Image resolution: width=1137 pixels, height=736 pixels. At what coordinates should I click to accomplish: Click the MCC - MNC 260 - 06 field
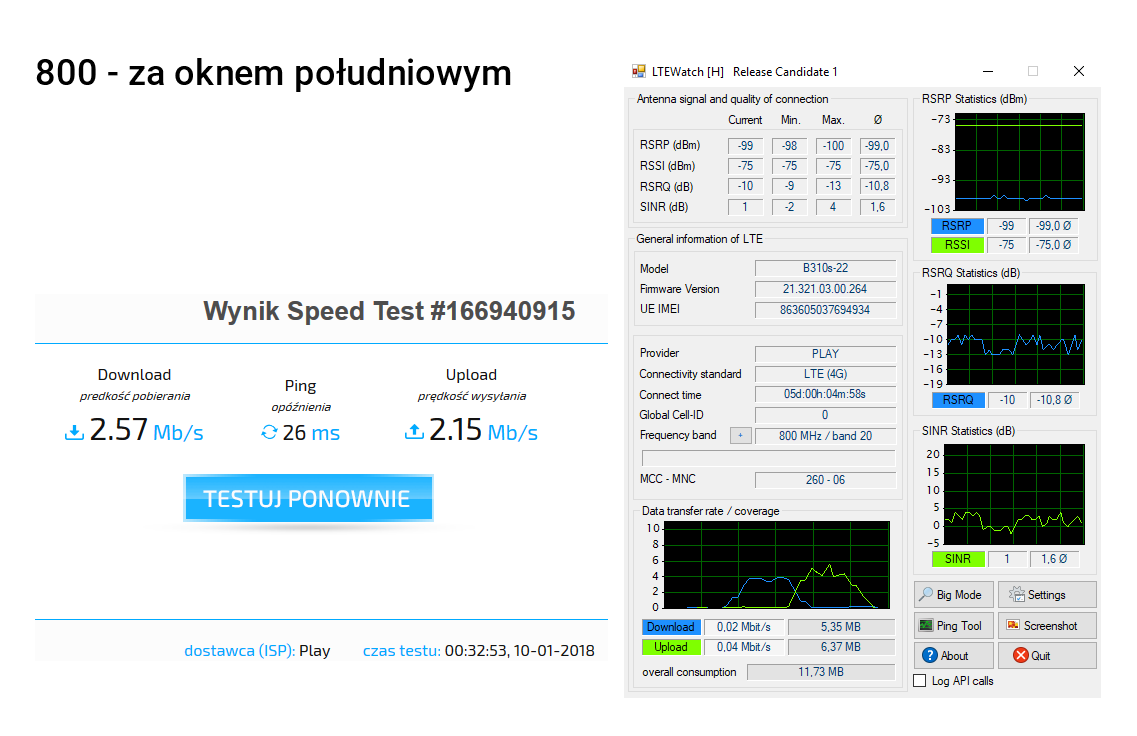[825, 480]
